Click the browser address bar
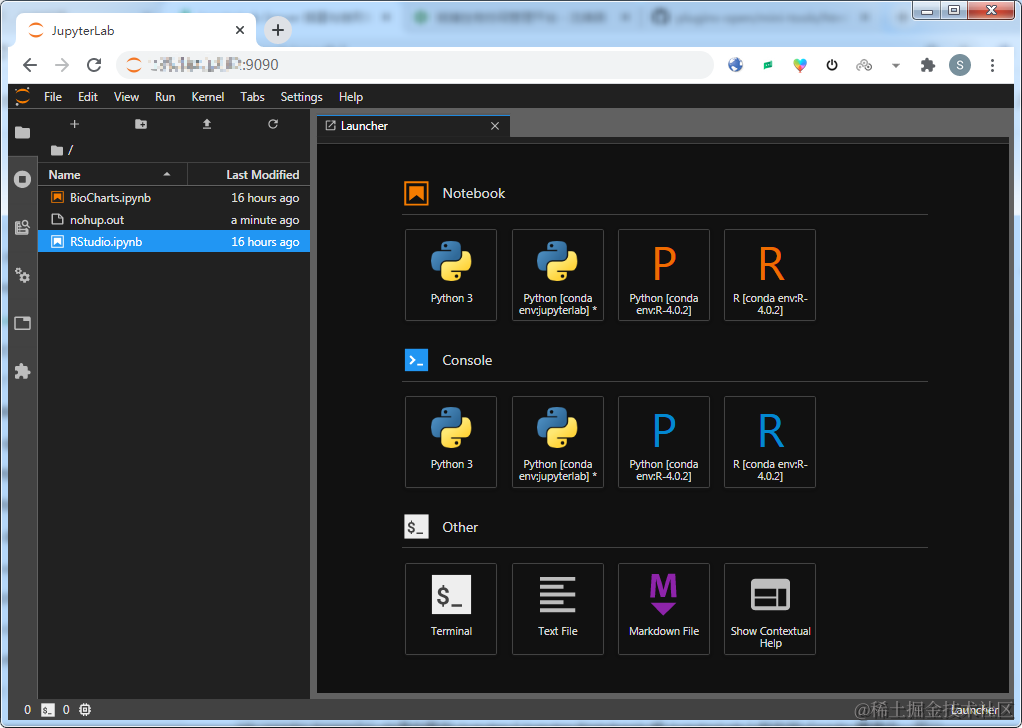1022x728 pixels. [415, 65]
